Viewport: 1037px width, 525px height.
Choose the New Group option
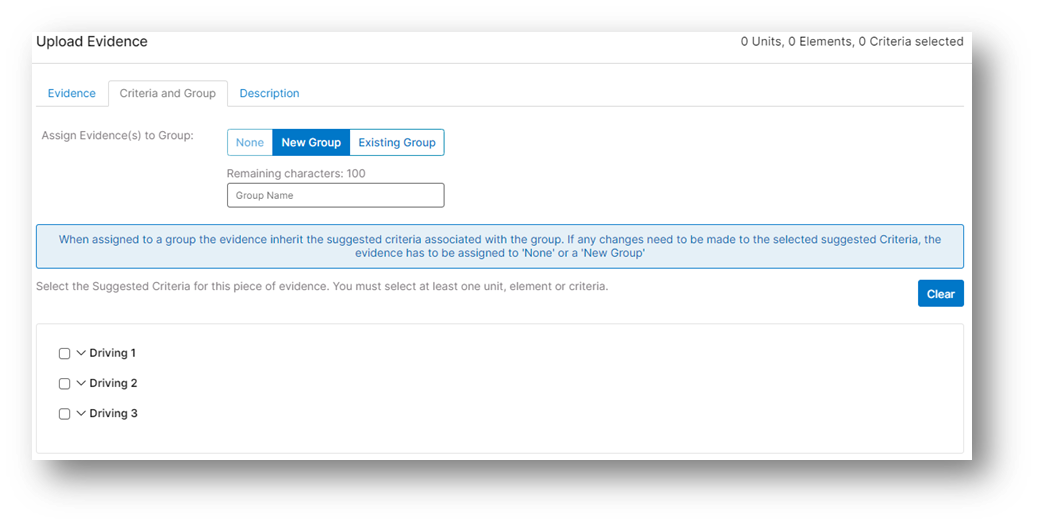[311, 142]
